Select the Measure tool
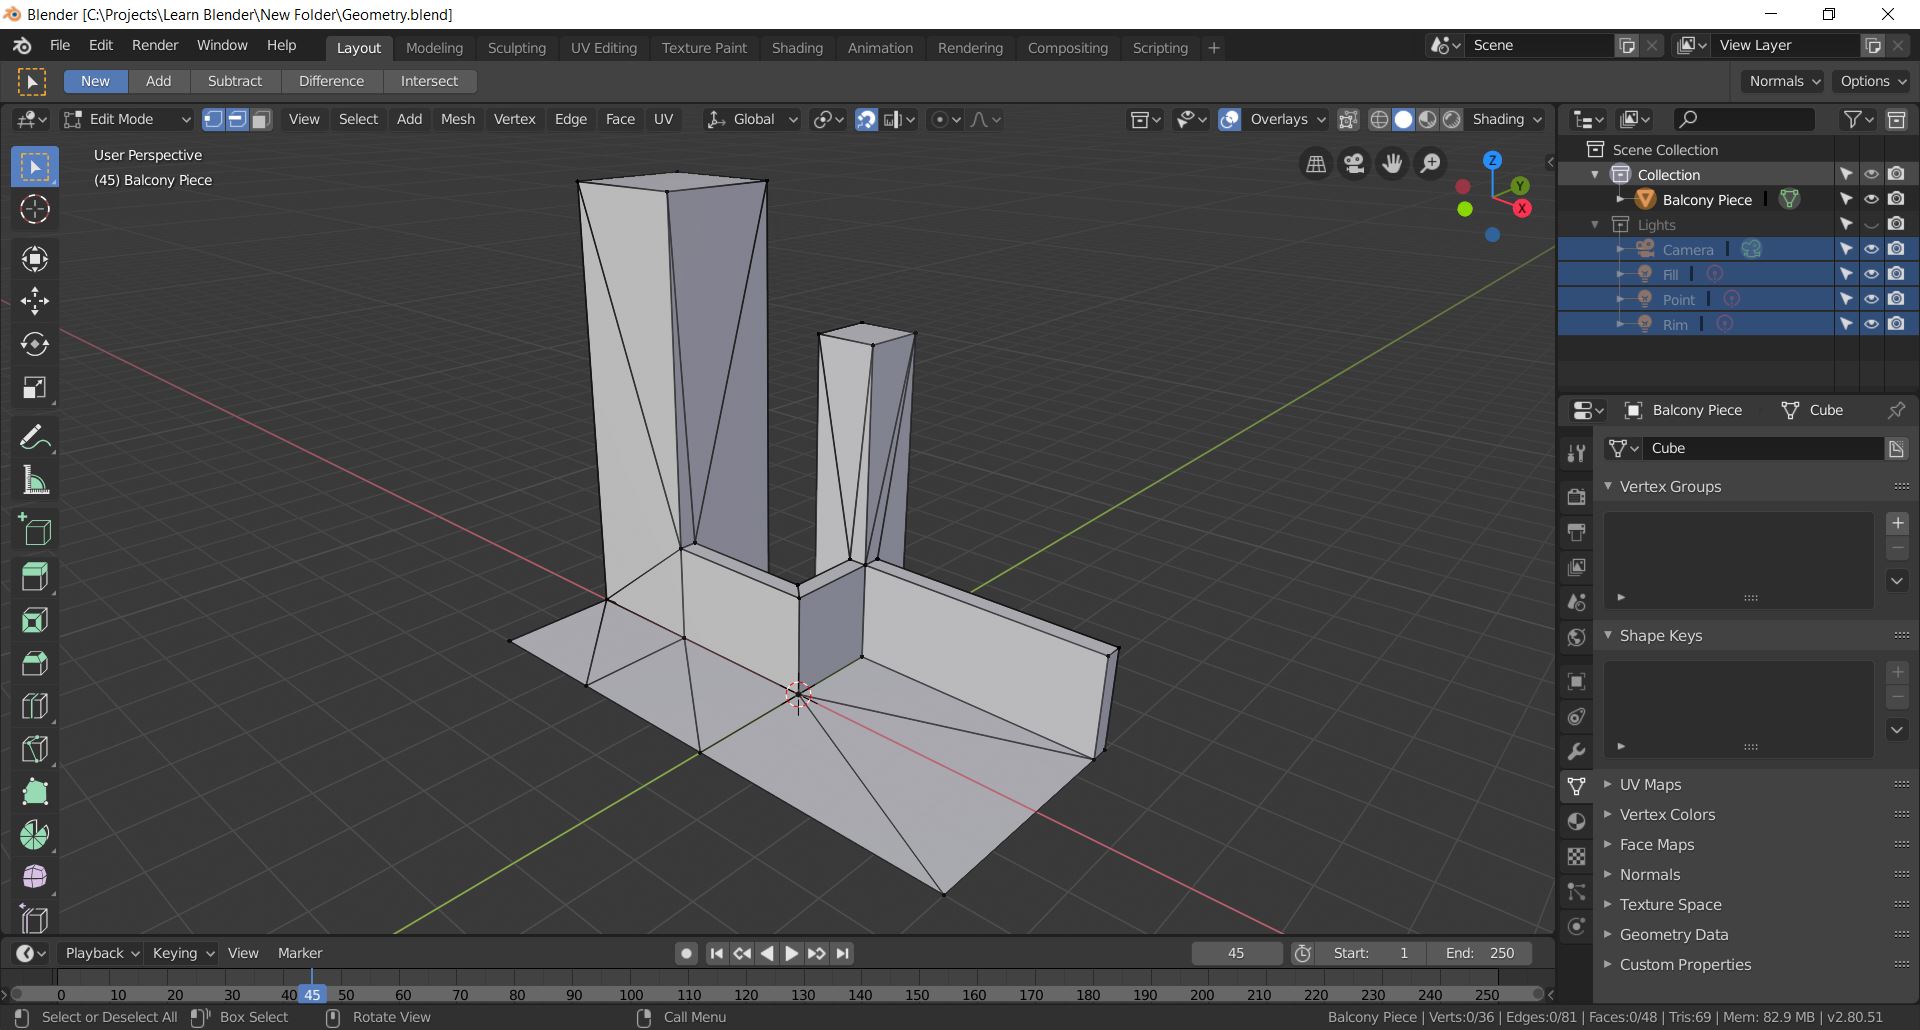This screenshot has width=1920, height=1030. click(x=34, y=481)
